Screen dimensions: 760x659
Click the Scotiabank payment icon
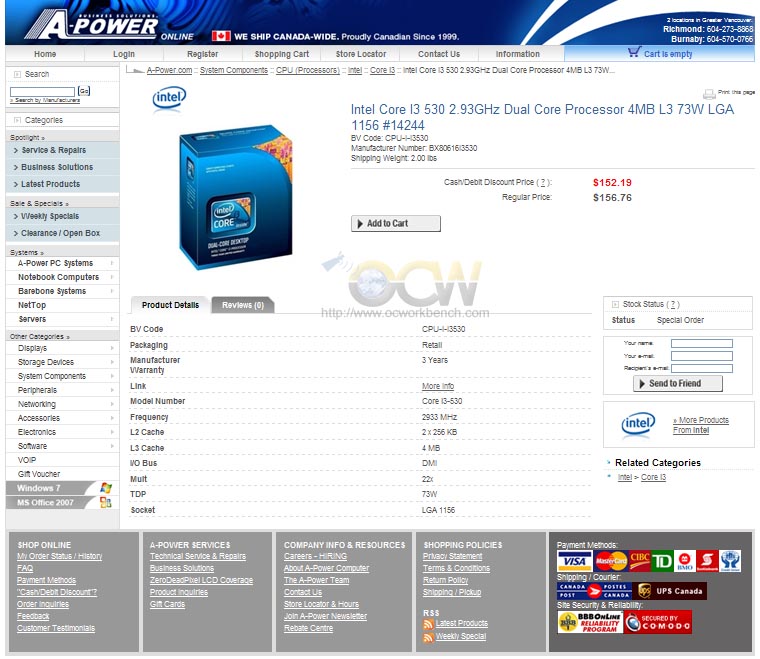[707, 561]
